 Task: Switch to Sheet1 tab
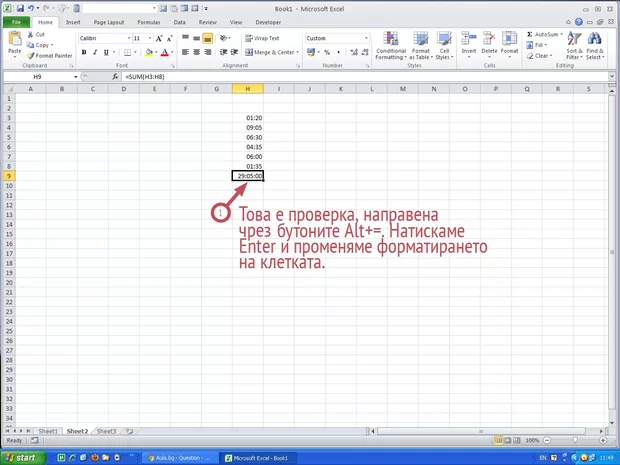tap(48, 431)
